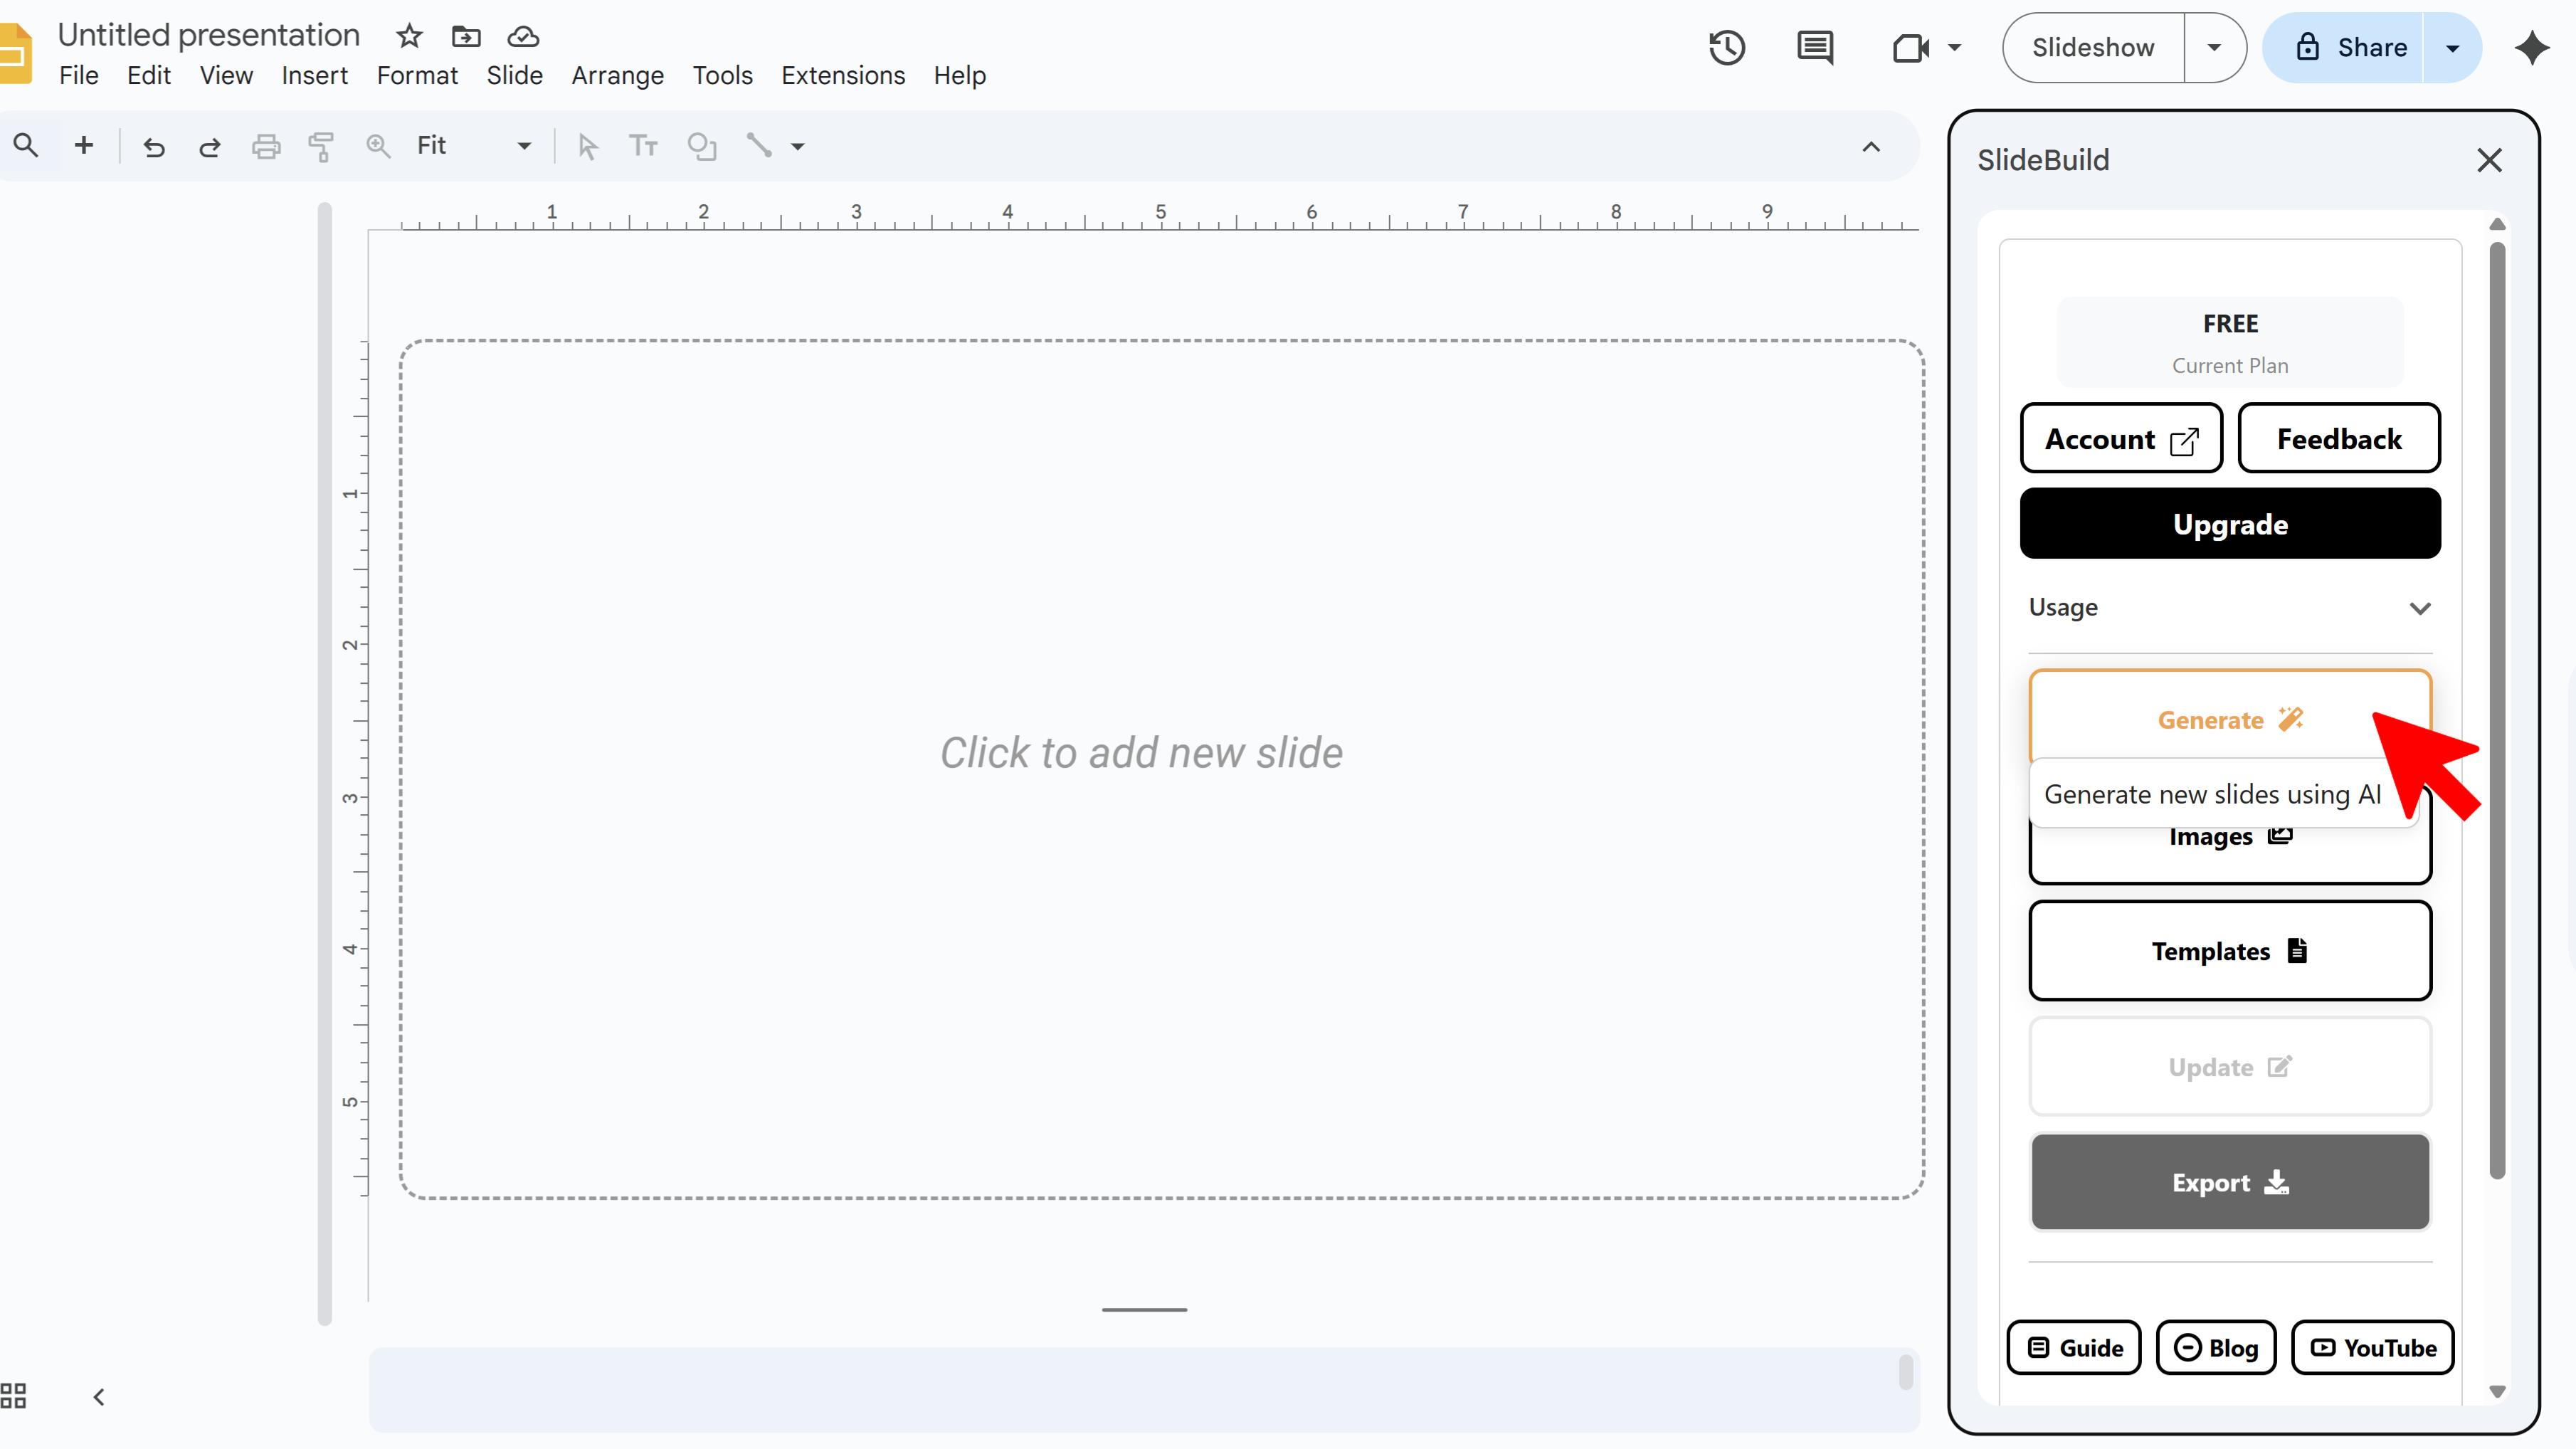2576x1449 pixels.
Task: Click the Update button
Action: [2230, 1067]
